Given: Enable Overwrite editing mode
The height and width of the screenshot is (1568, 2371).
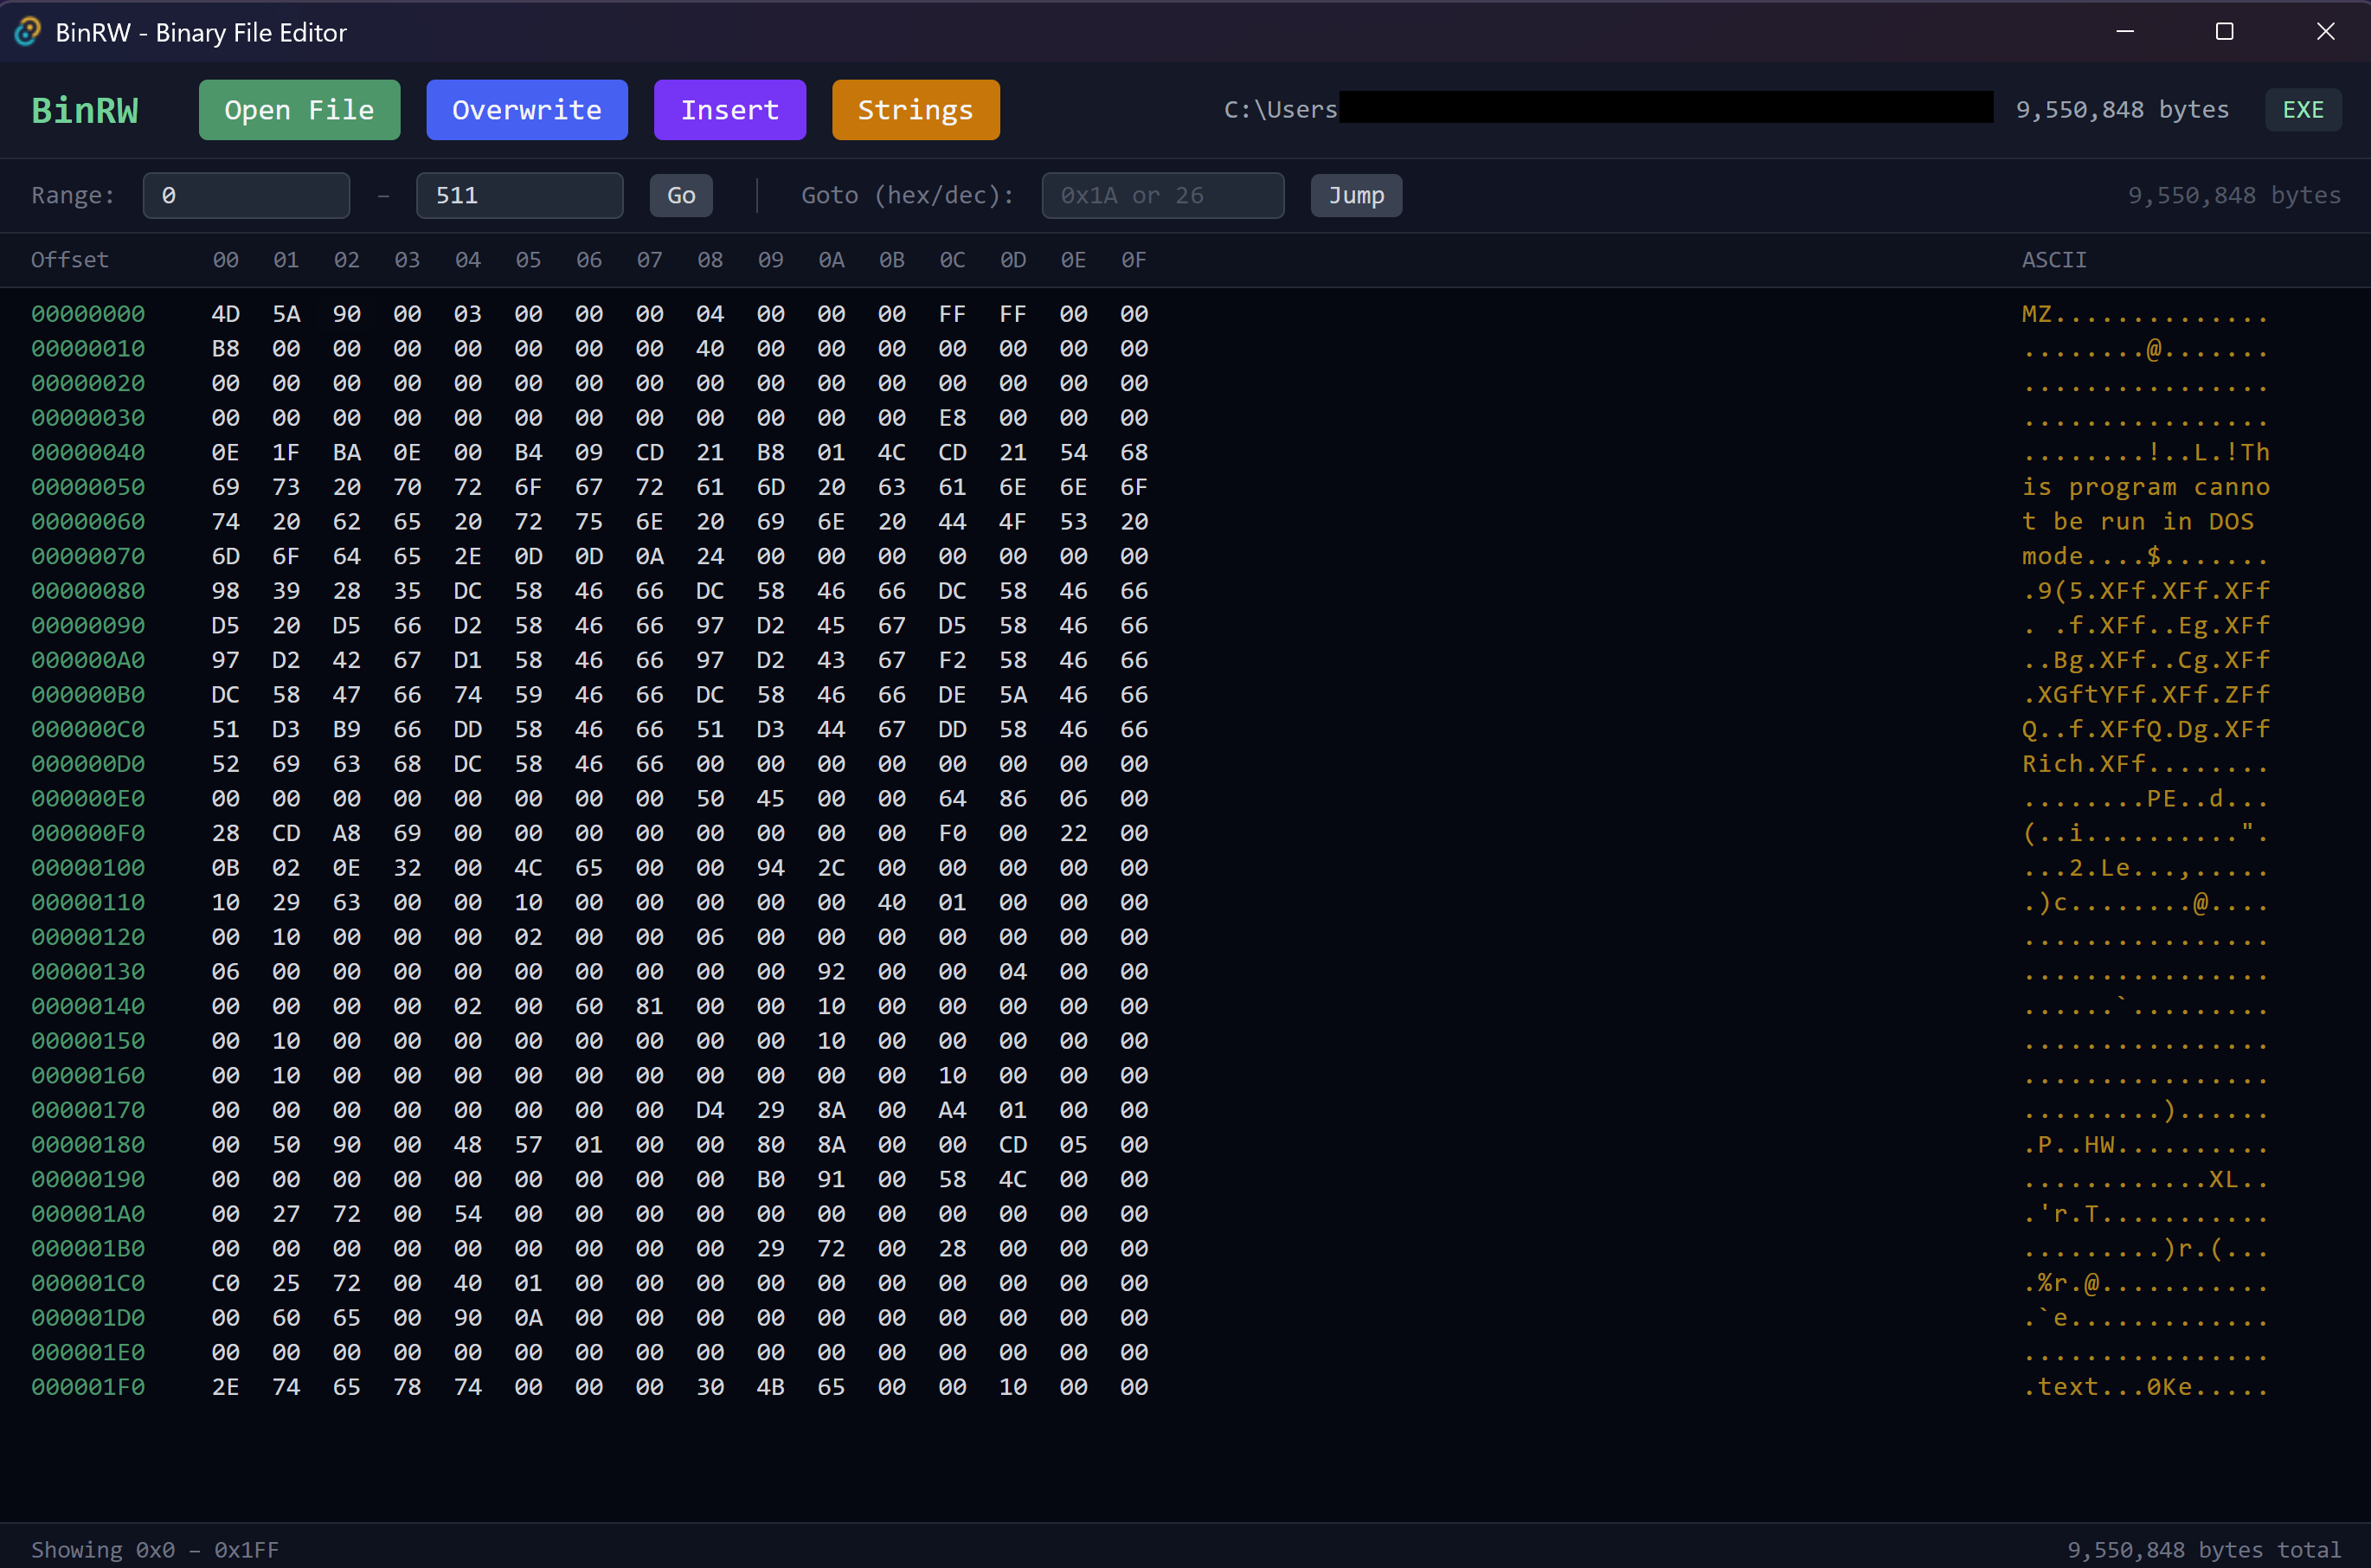Looking at the screenshot, I should 526,109.
